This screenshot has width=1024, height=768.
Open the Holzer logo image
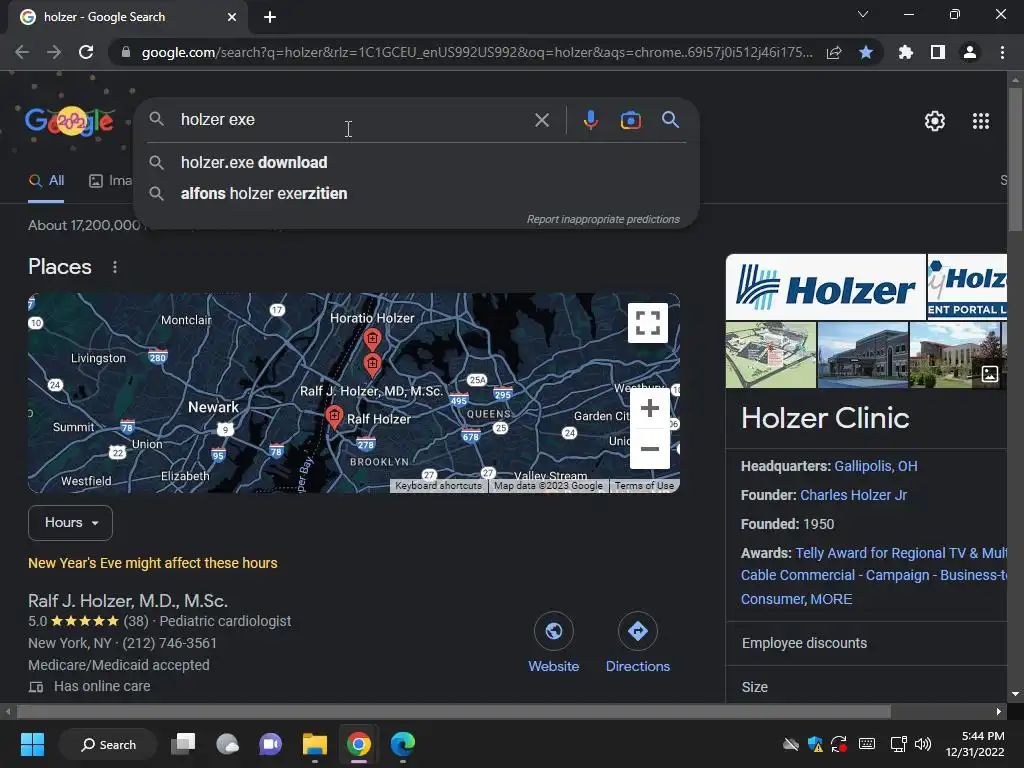click(825, 287)
